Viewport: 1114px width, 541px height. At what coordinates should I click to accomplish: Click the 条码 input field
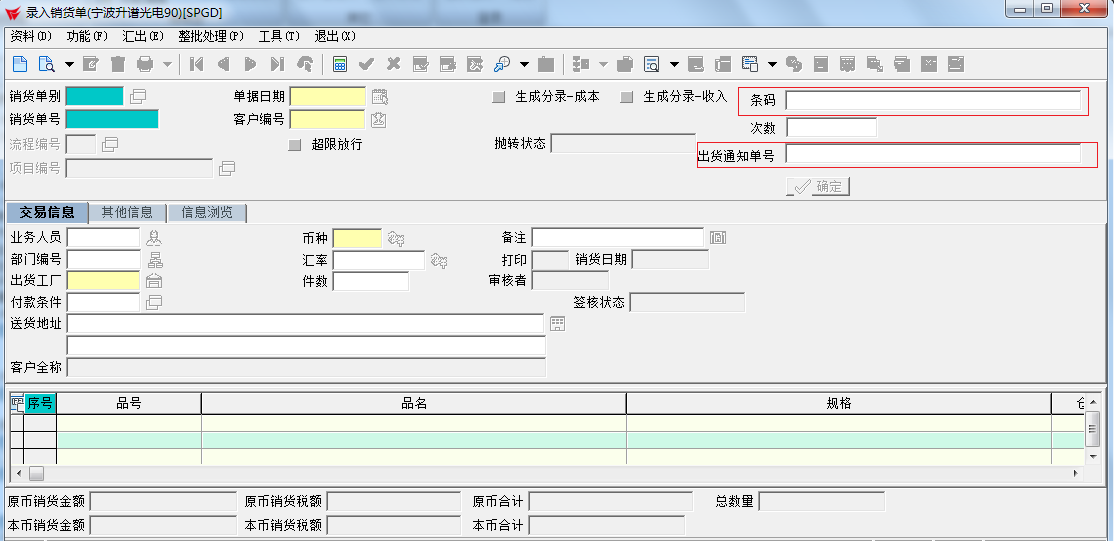(x=932, y=100)
